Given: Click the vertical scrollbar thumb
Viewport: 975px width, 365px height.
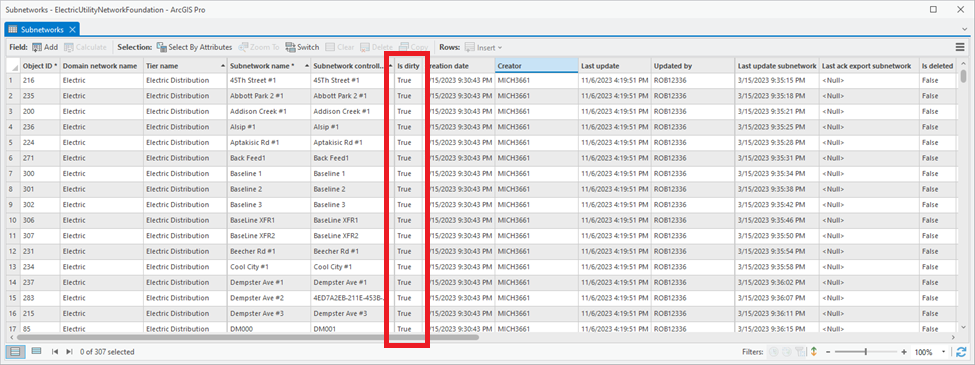Looking at the screenshot, I should 963,75.
